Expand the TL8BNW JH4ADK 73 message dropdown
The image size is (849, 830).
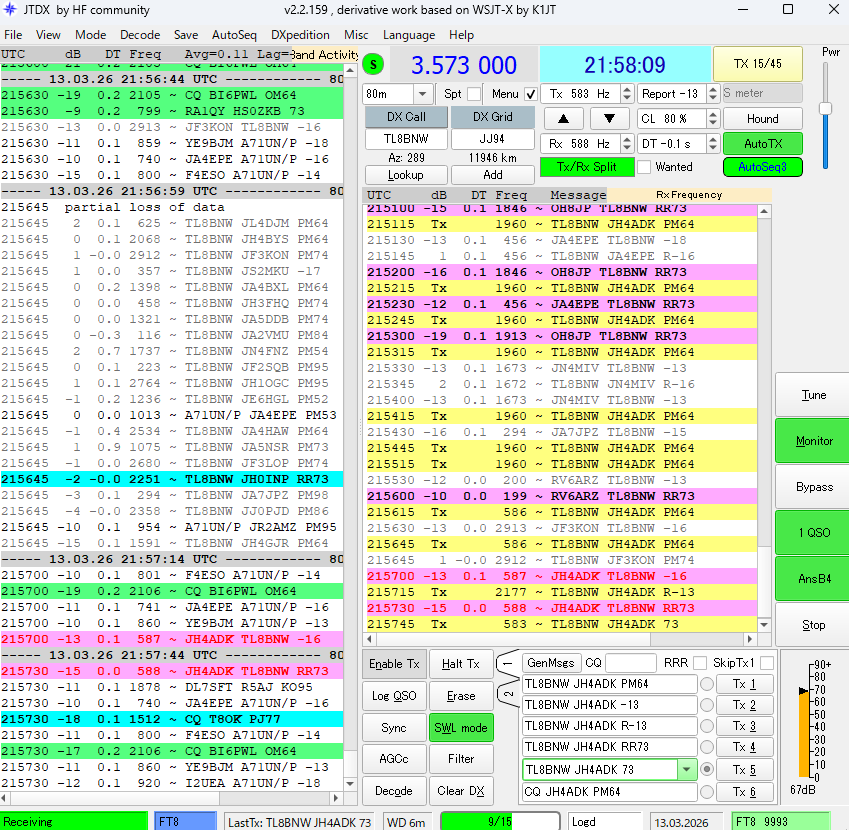[686, 770]
